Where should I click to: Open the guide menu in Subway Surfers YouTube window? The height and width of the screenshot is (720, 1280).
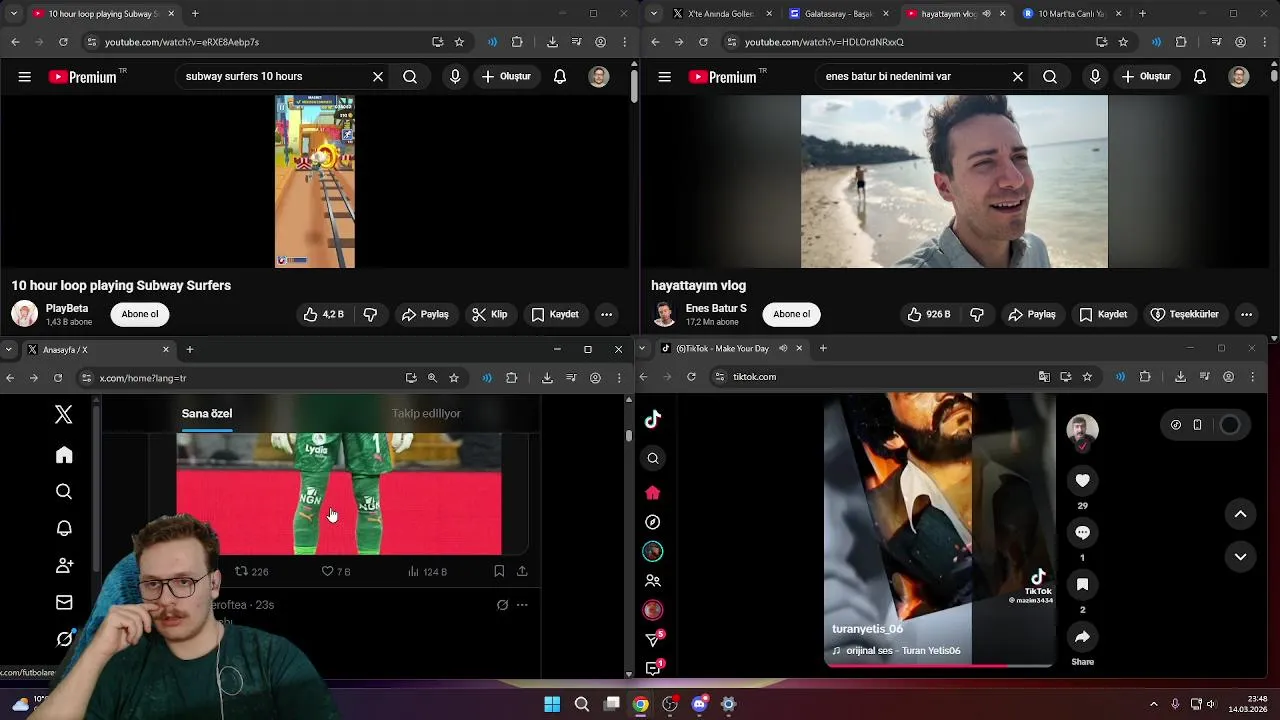pos(24,76)
